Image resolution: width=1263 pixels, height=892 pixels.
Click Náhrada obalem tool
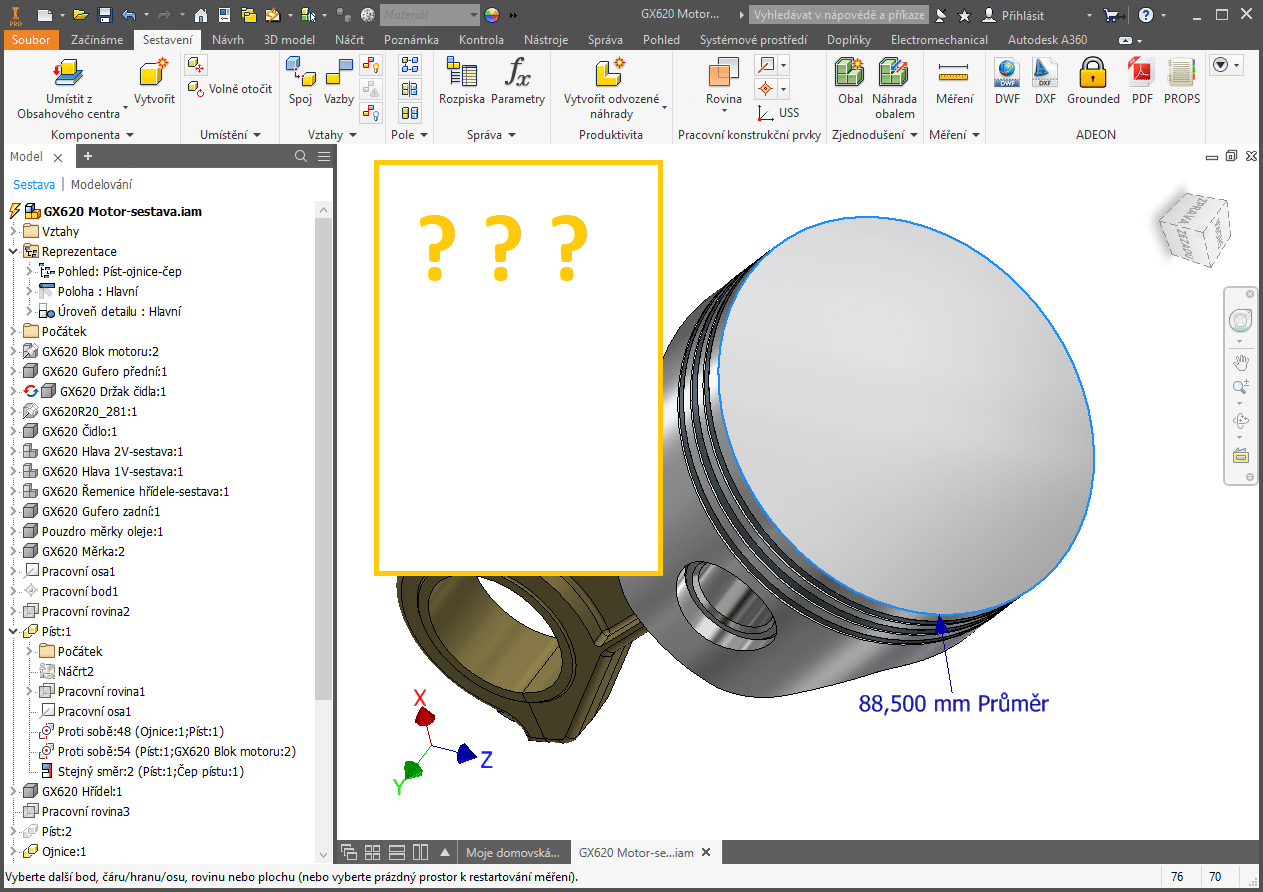[x=894, y=88]
